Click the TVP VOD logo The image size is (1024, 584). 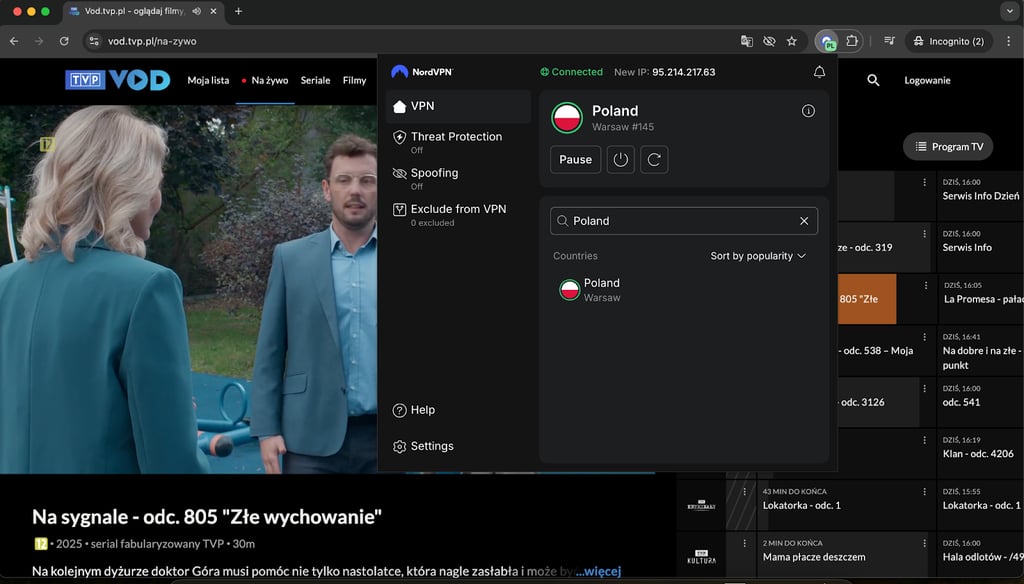coord(118,80)
